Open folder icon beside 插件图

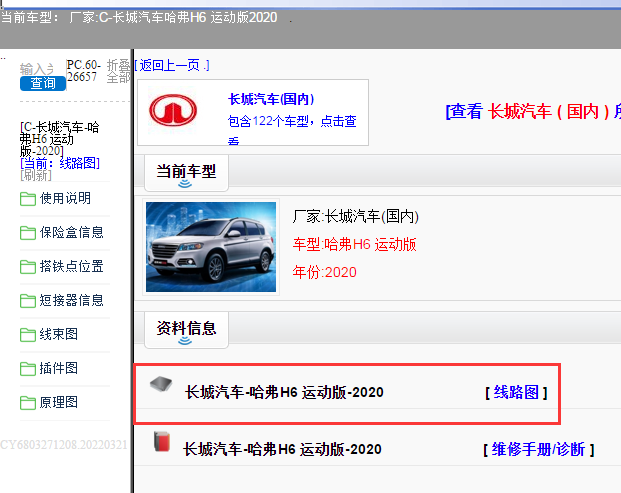pos(28,369)
